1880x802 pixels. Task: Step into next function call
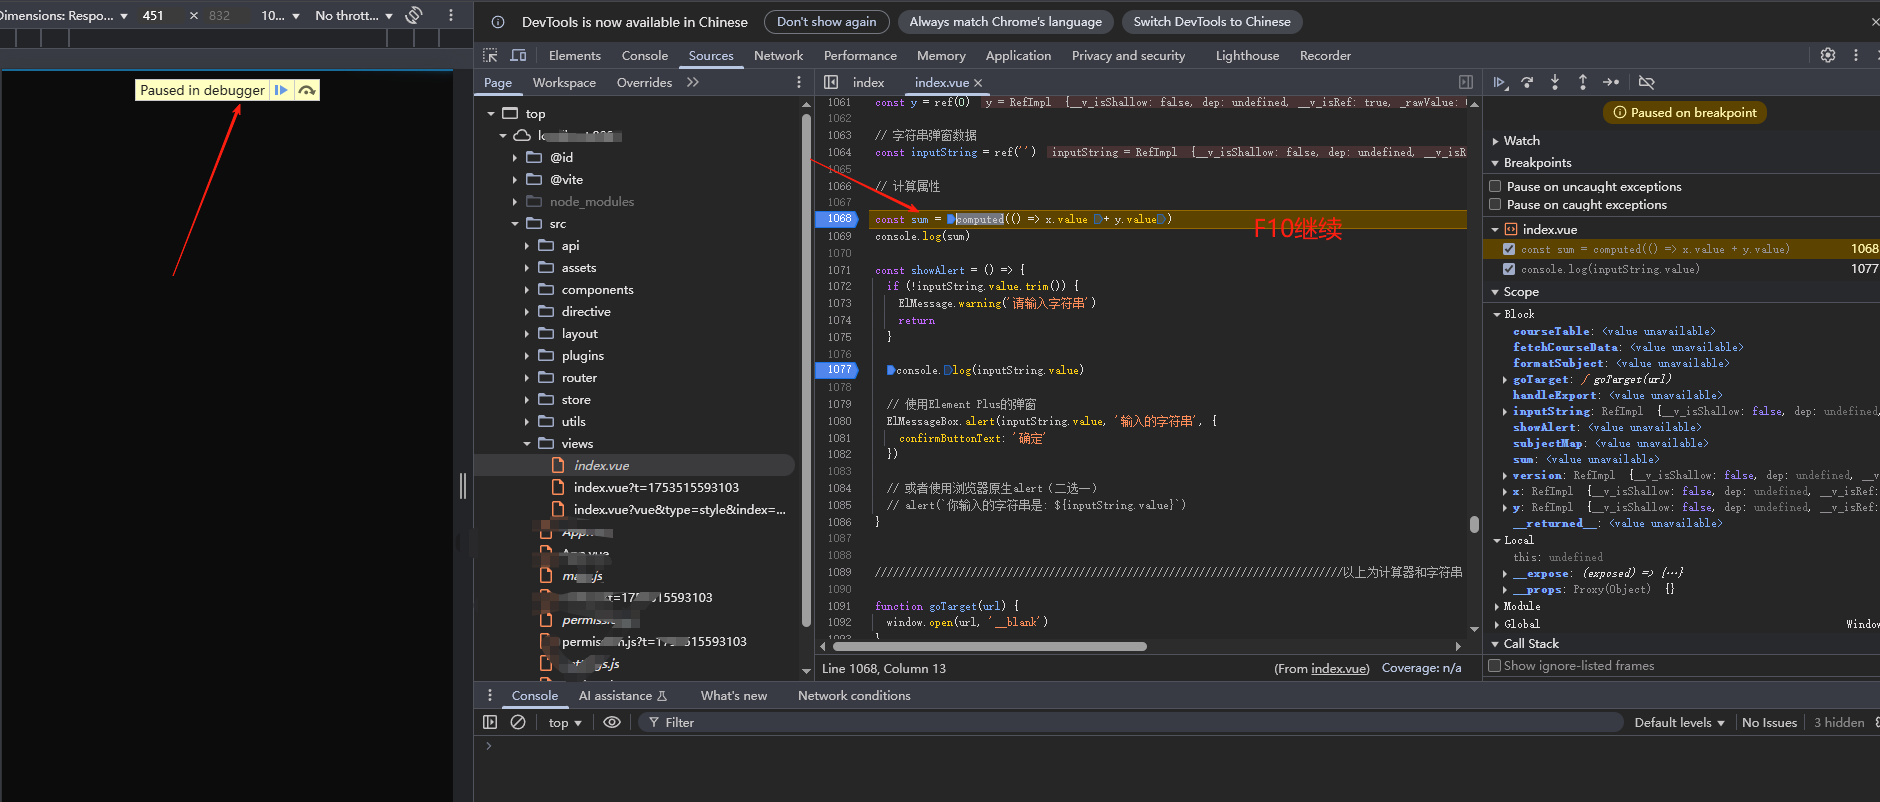[x=1555, y=82]
